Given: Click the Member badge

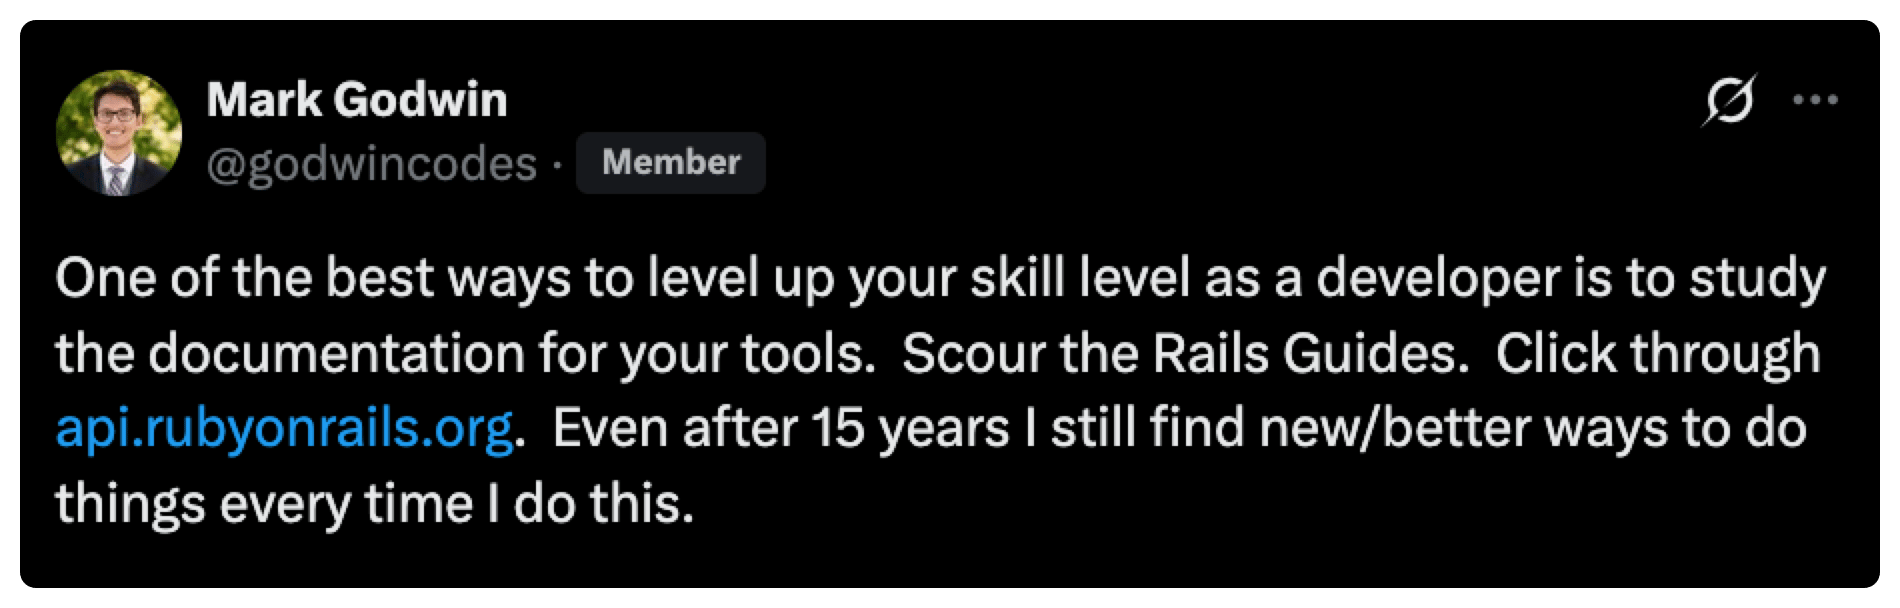Looking at the screenshot, I should coord(671,162).
